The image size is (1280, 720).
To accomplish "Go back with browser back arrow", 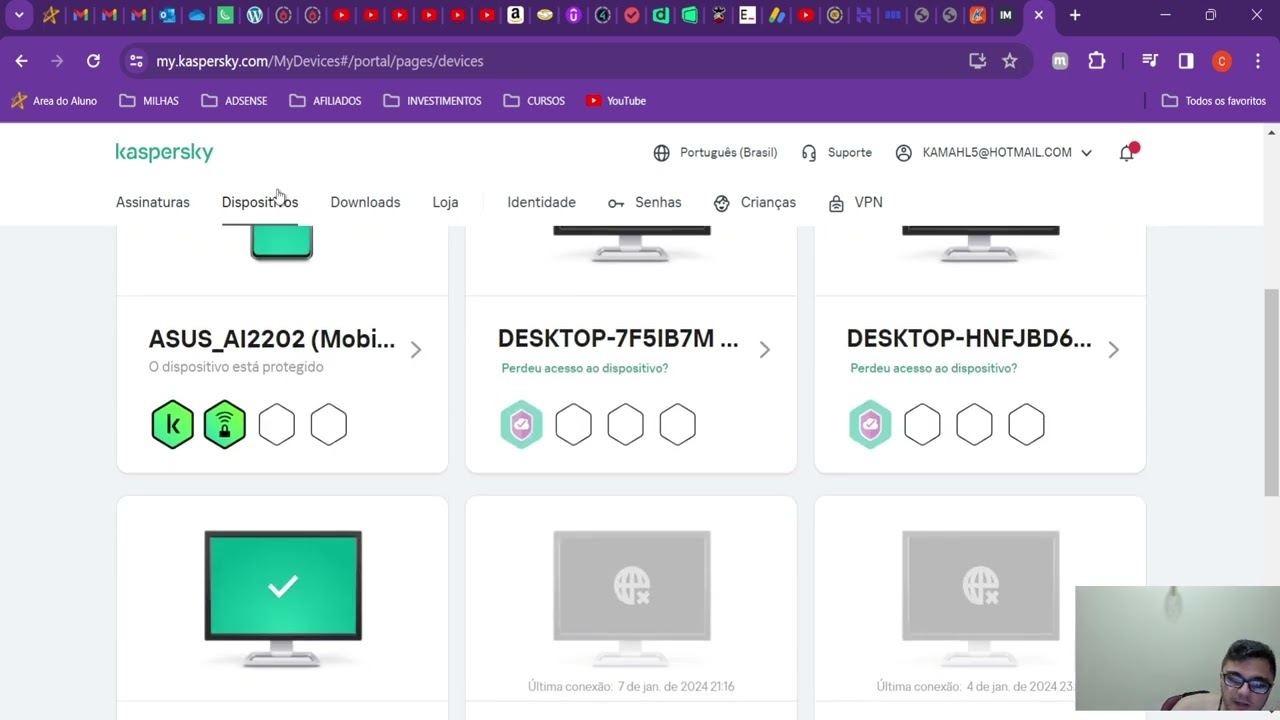I will (21, 61).
